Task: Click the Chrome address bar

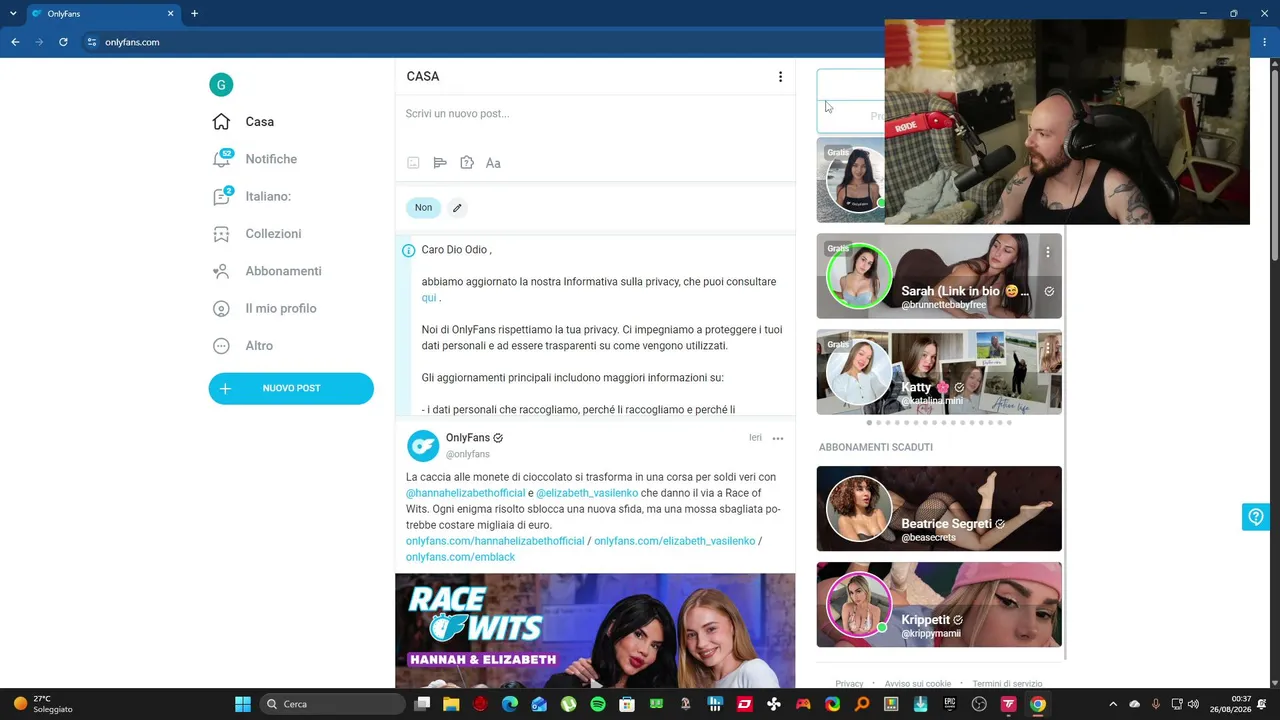Action: tap(480, 42)
